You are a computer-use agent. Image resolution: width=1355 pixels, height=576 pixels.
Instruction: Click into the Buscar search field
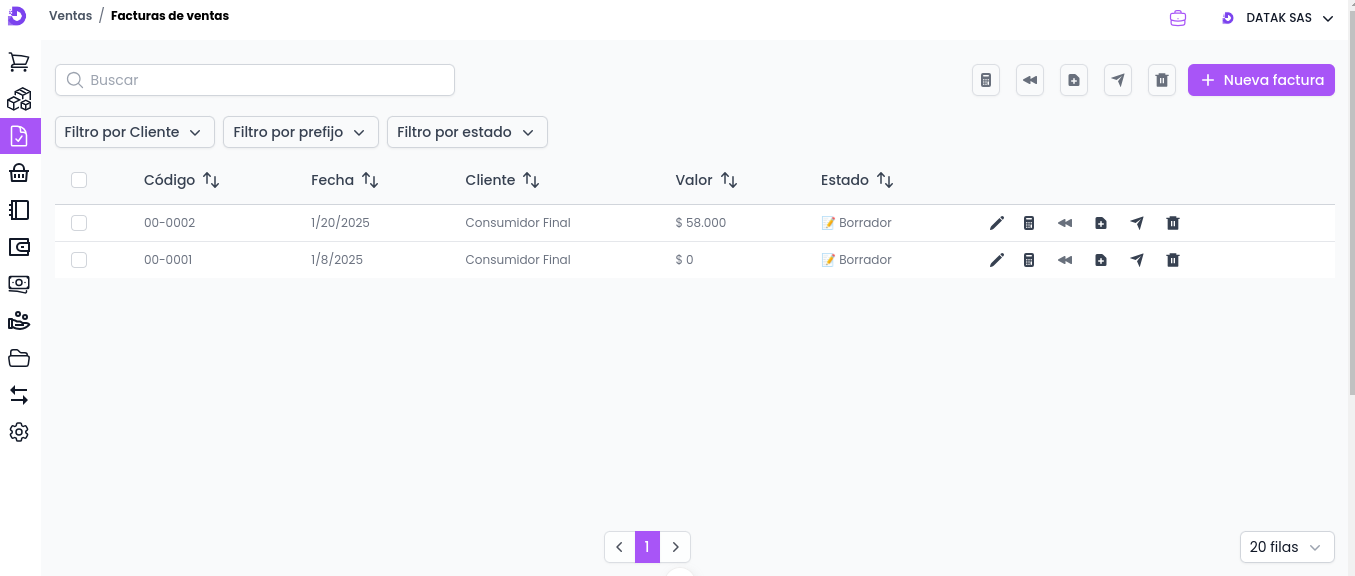tap(255, 80)
